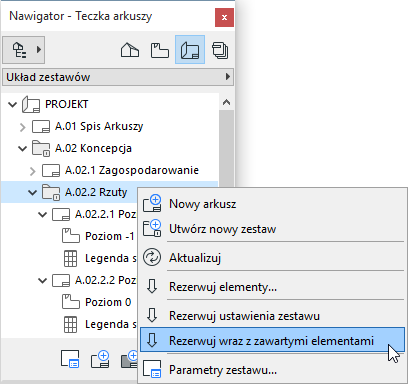Expand the A.02.1 Zagospodarowanie layout
This screenshot has width=408, height=384.
tap(33, 171)
